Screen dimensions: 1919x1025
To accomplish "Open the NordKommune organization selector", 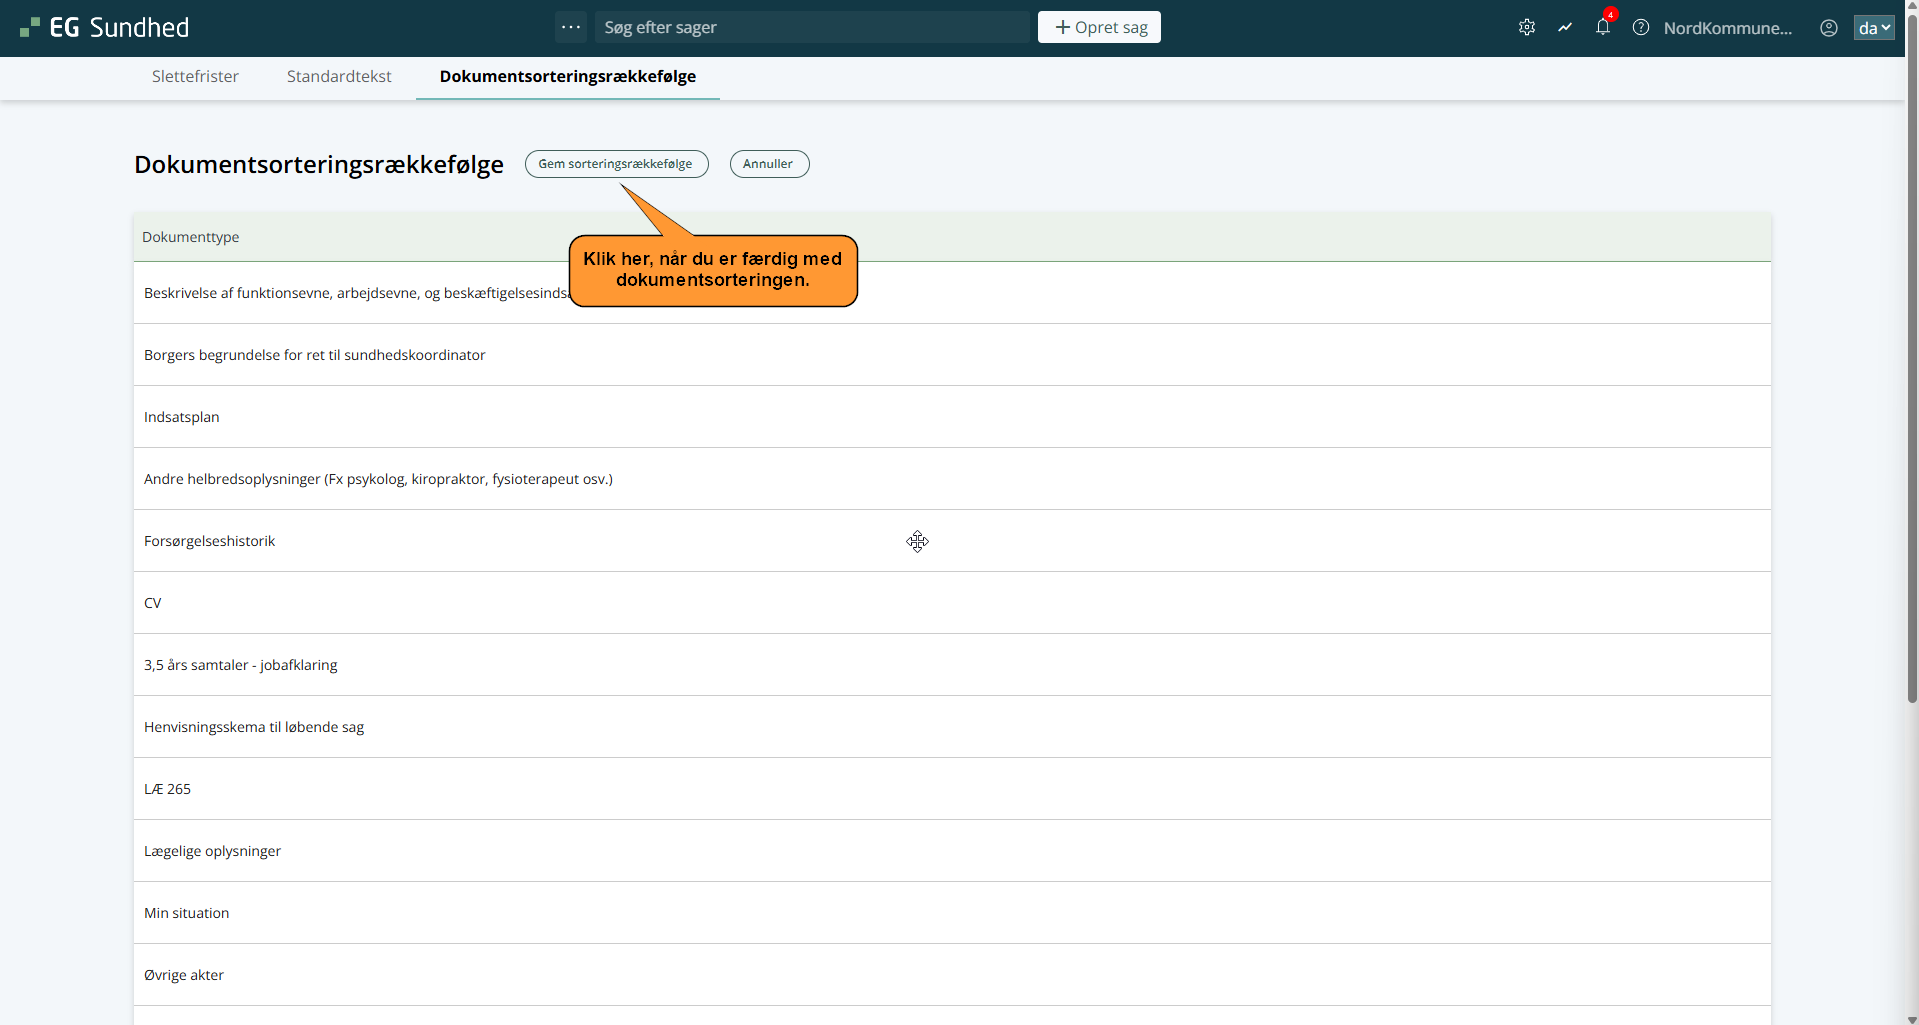I will click(x=1727, y=28).
